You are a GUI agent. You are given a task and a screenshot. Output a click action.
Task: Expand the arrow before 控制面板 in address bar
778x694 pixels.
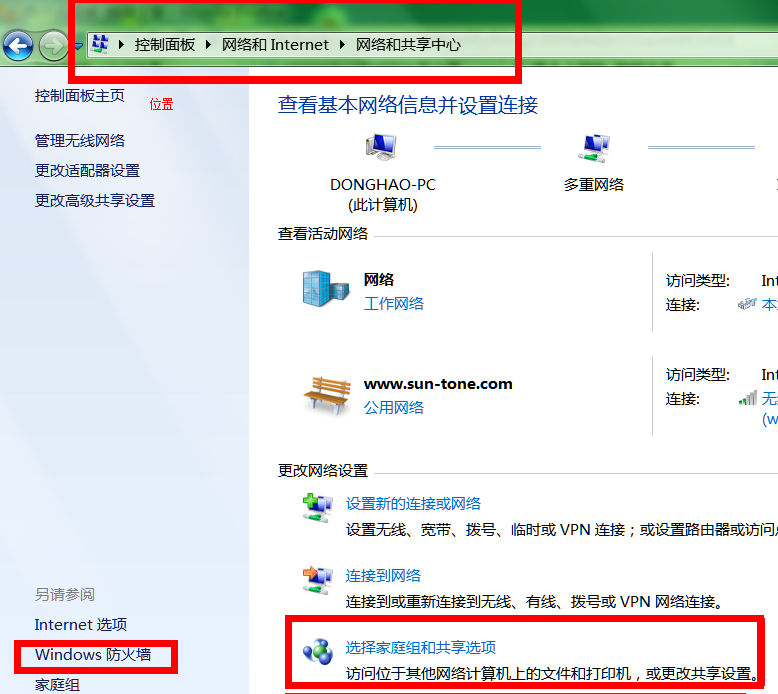(123, 45)
